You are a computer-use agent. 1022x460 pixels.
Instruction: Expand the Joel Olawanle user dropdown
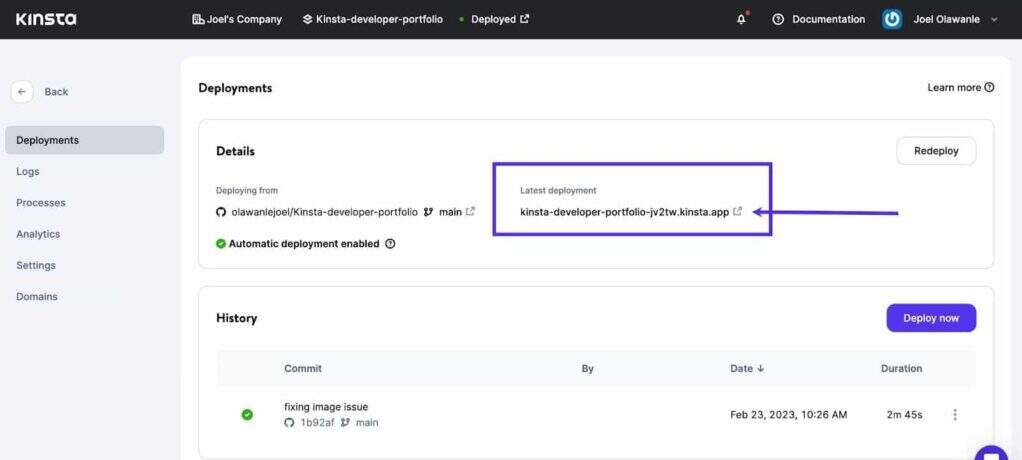coord(993,19)
